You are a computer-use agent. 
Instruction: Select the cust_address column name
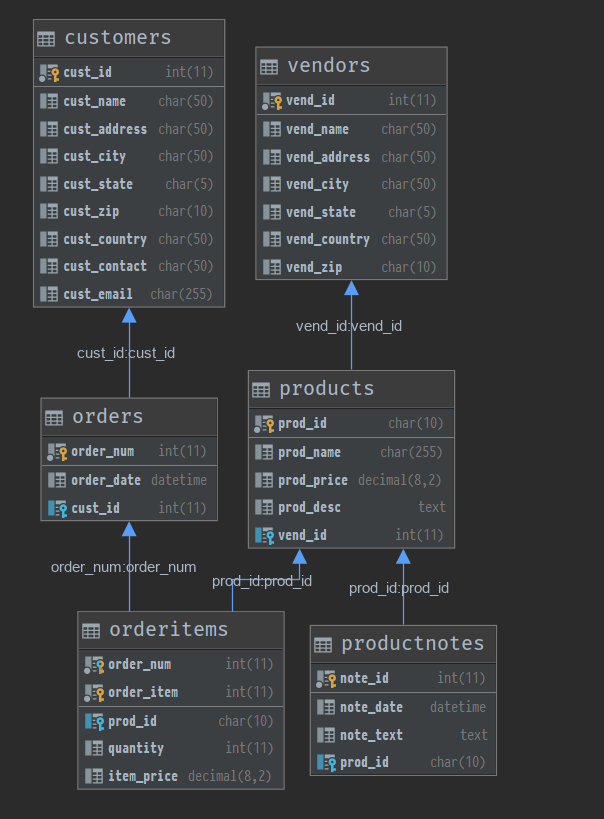(x=105, y=130)
